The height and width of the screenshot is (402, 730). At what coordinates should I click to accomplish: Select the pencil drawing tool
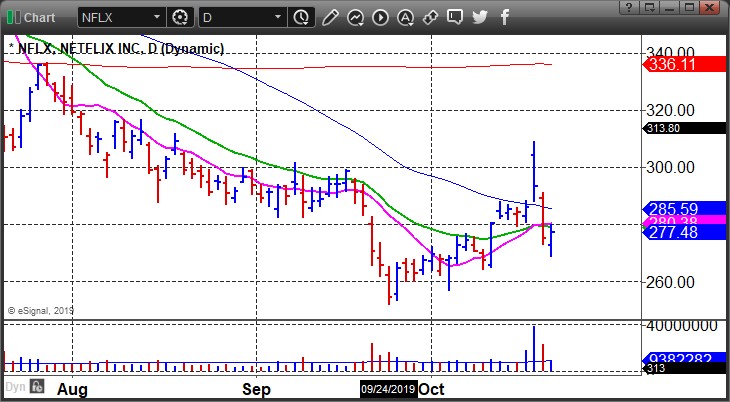coord(330,18)
